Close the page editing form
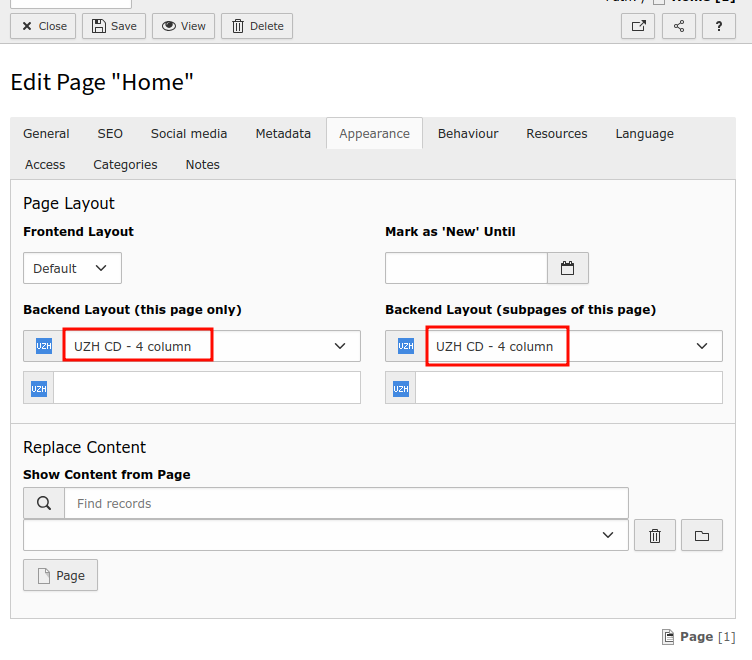752x660 pixels. [x=43, y=26]
